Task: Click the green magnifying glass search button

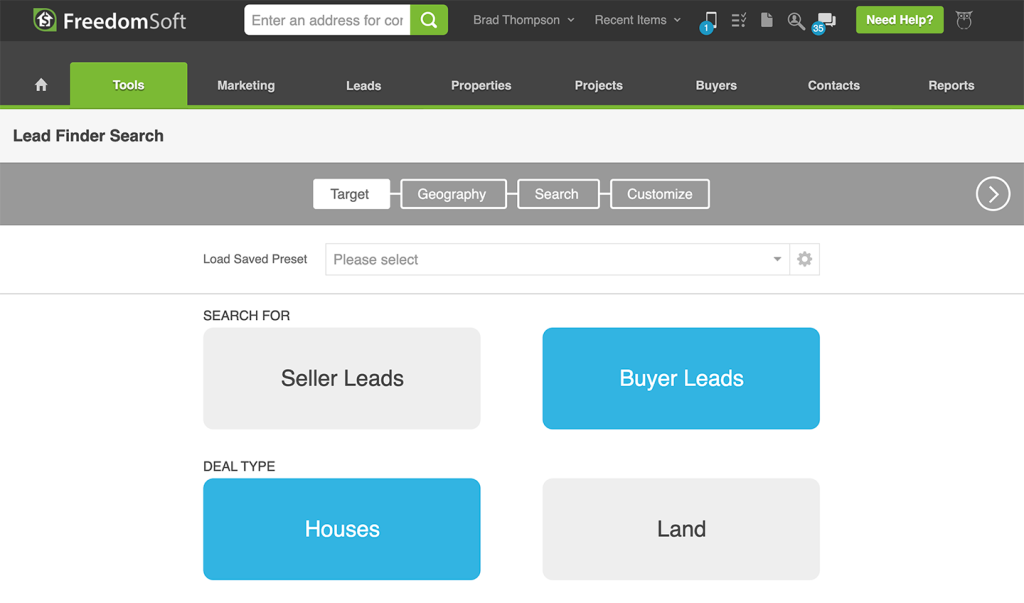Action: pos(429,20)
